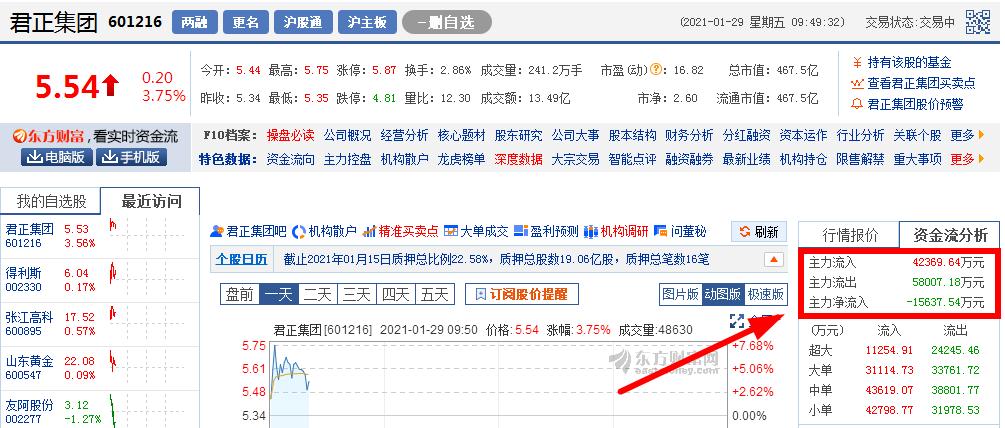Open the 个股日历 link

click(x=241, y=259)
